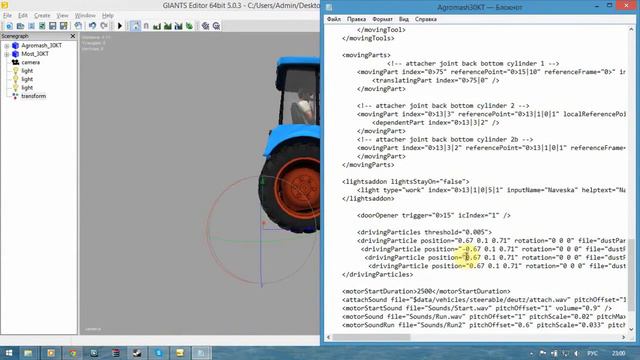Click the motorStartDuration line in Notepad
The height and width of the screenshot is (360, 640).
[x=426, y=291]
